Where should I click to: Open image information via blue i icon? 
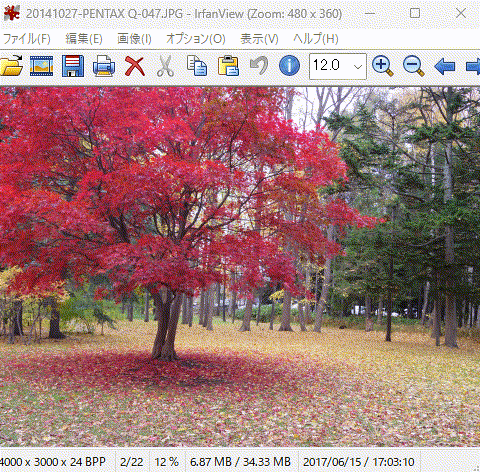pyautogui.click(x=289, y=65)
